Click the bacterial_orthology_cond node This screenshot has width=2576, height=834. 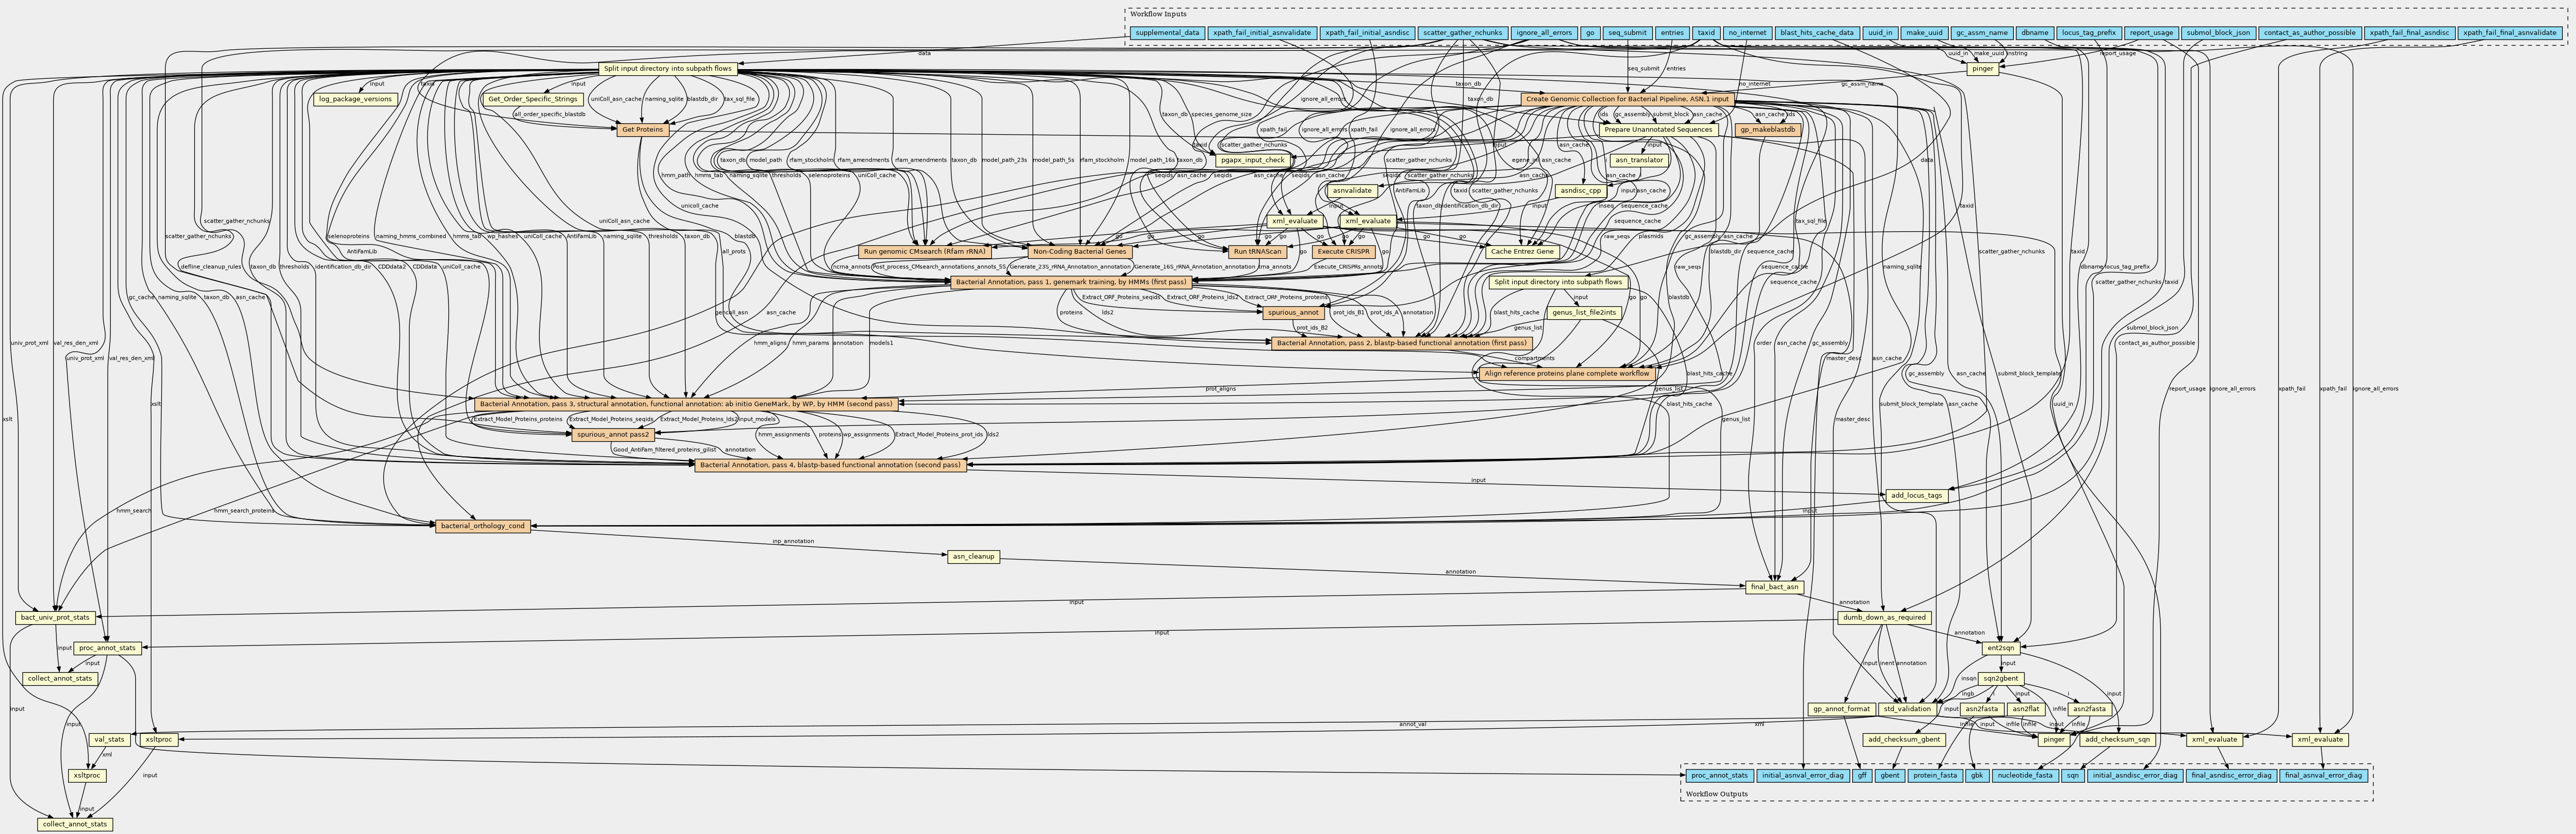483,526
